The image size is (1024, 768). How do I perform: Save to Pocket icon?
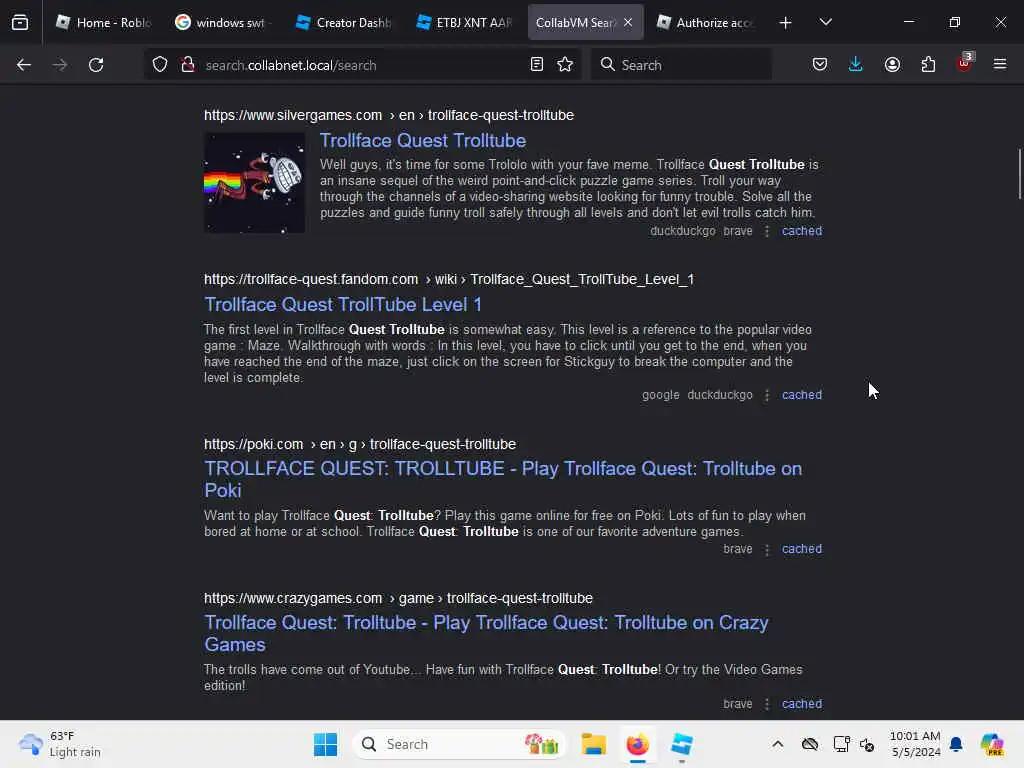(820, 65)
